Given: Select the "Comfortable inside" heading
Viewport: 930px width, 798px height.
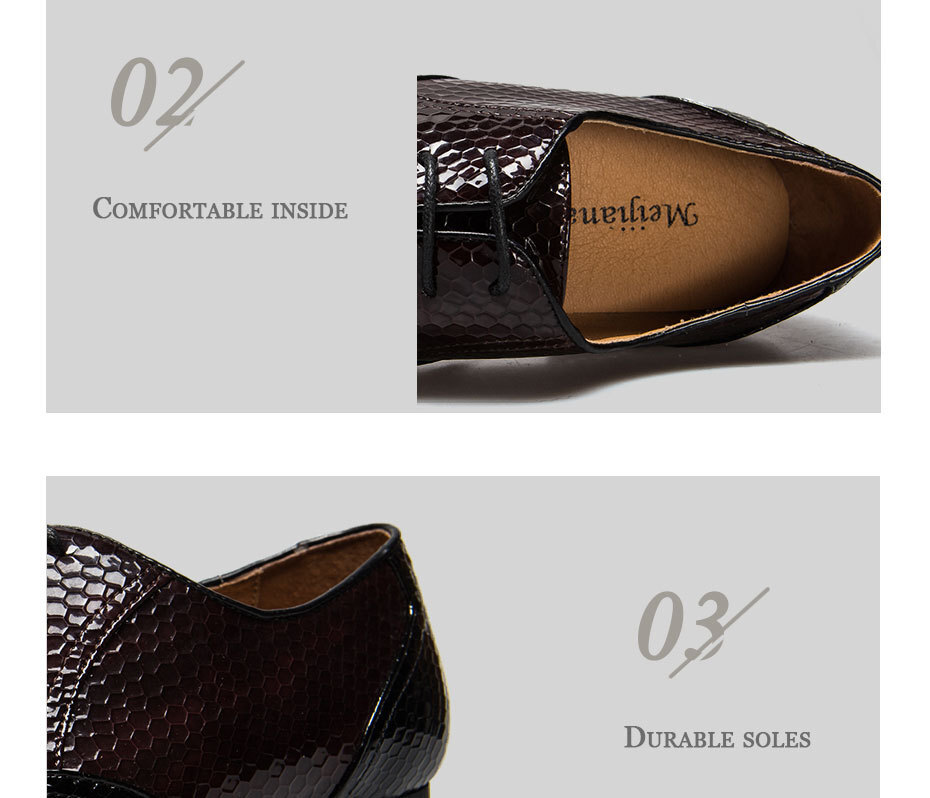Looking at the screenshot, I should pyautogui.click(x=220, y=209).
